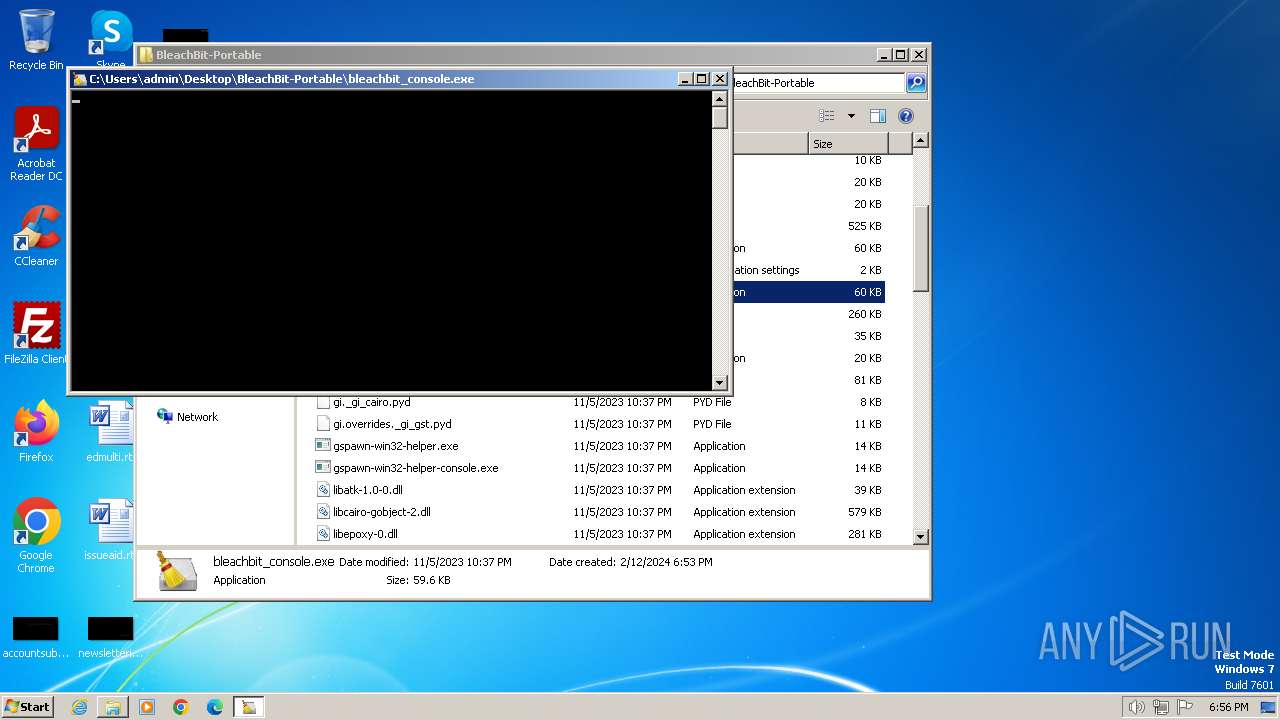Toggle the preview pane button in Explorer
Image resolution: width=1280 pixels, height=720 pixels.
[877, 116]
